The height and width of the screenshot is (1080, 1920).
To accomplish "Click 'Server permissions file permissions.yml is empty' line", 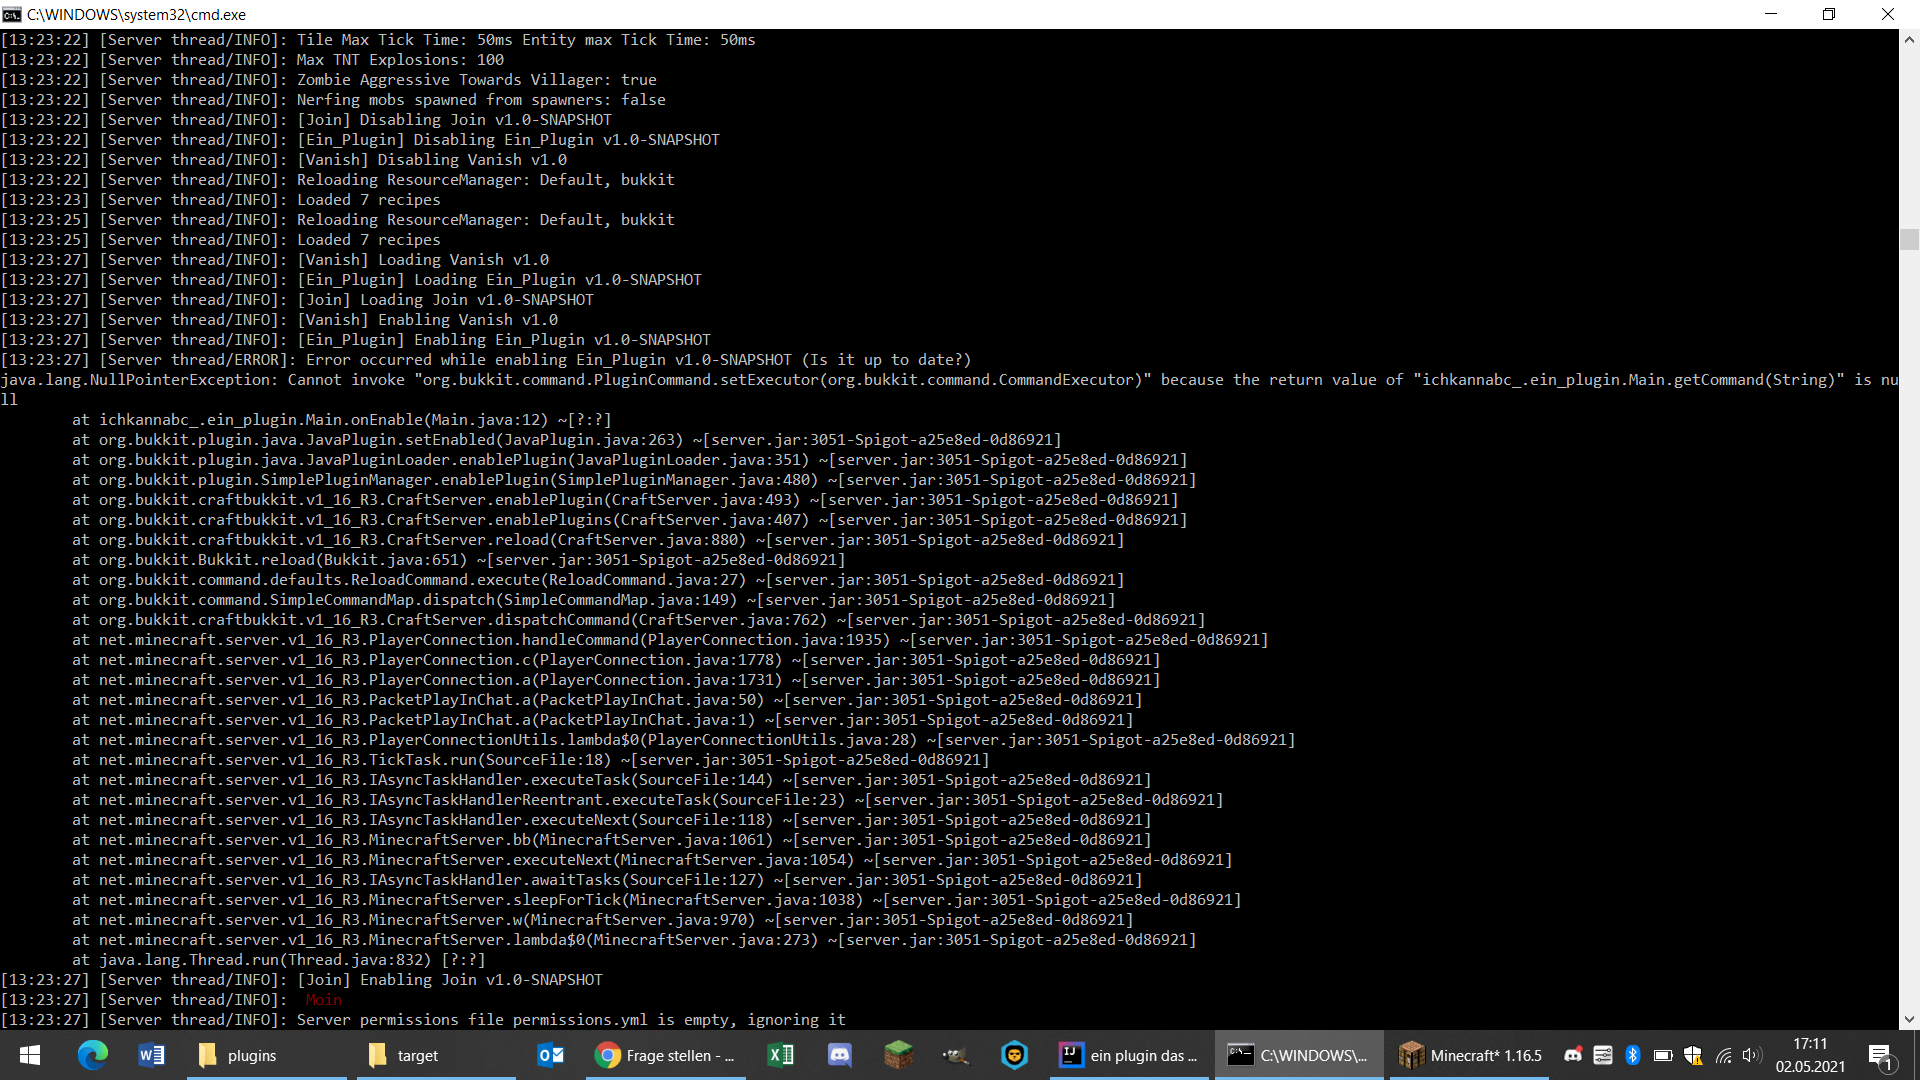I will (x=423, y=1020).
